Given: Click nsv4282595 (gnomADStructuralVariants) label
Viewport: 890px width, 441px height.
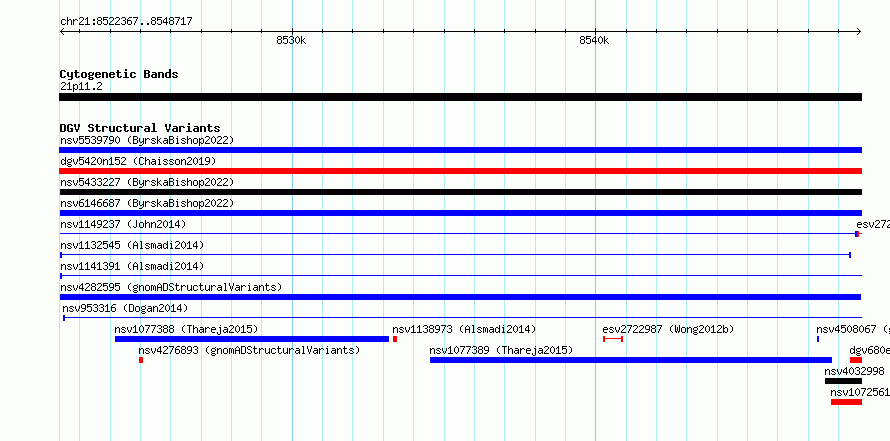Looking at the screenshot, I should click(171, 287).
